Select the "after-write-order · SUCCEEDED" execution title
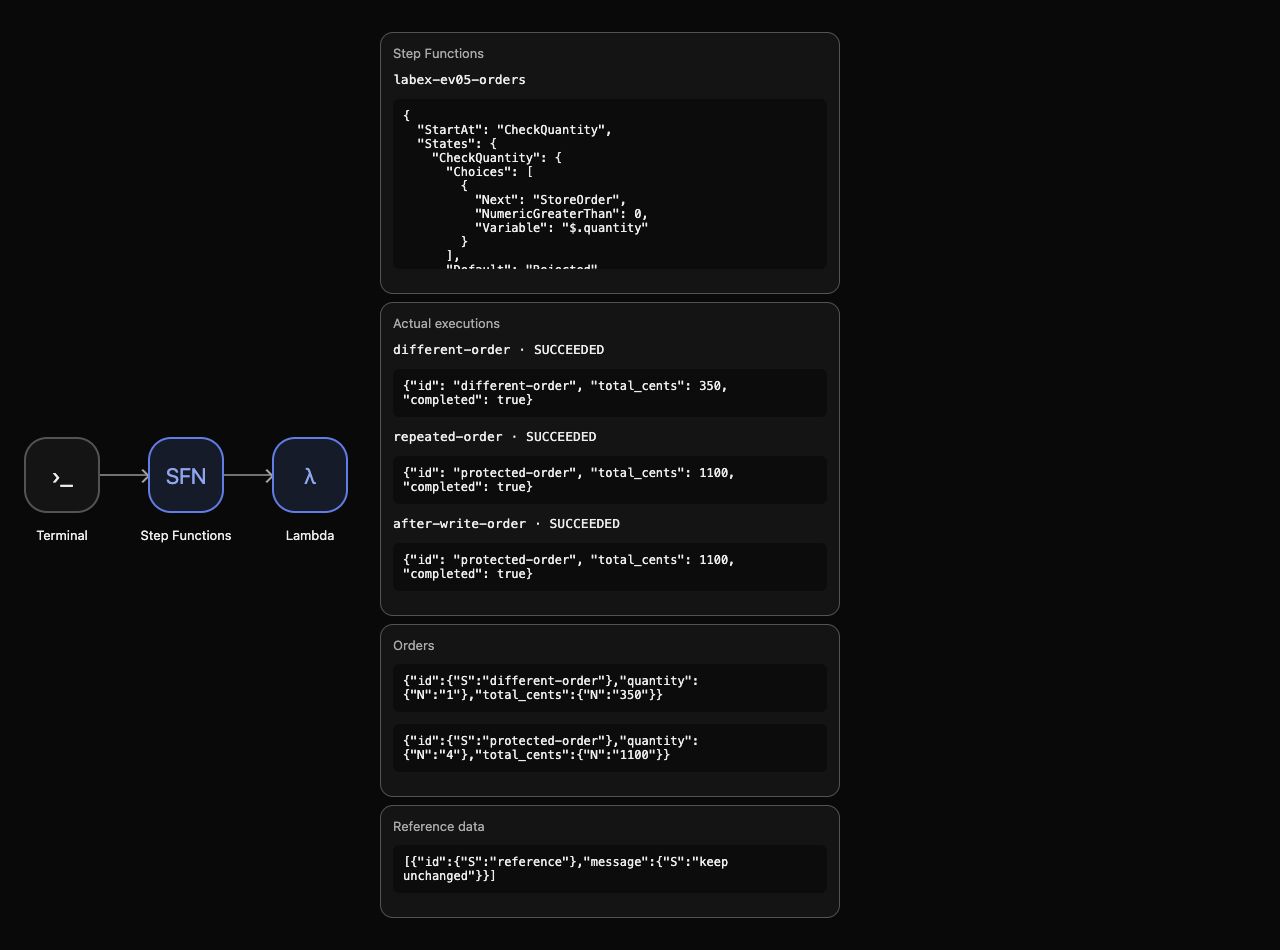Screen dimensions: 1280x950 pos(506,524)
